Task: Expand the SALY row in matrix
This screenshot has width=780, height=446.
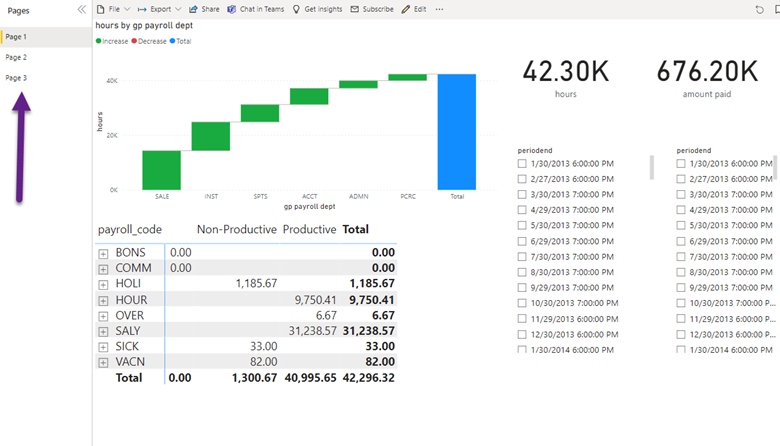Action: pos(103,331)
